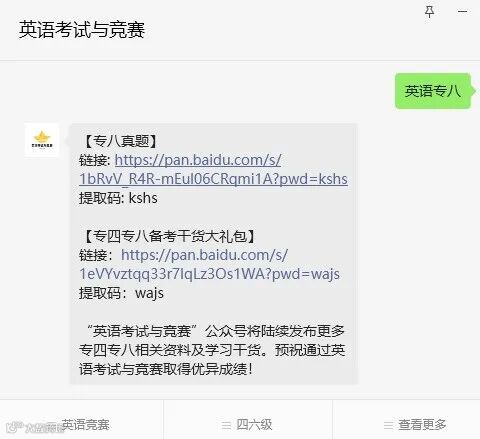480x439 pixels.
Task: Click the watermark logo overlapping 英语竞赛 menu
Action: [35, 427]
